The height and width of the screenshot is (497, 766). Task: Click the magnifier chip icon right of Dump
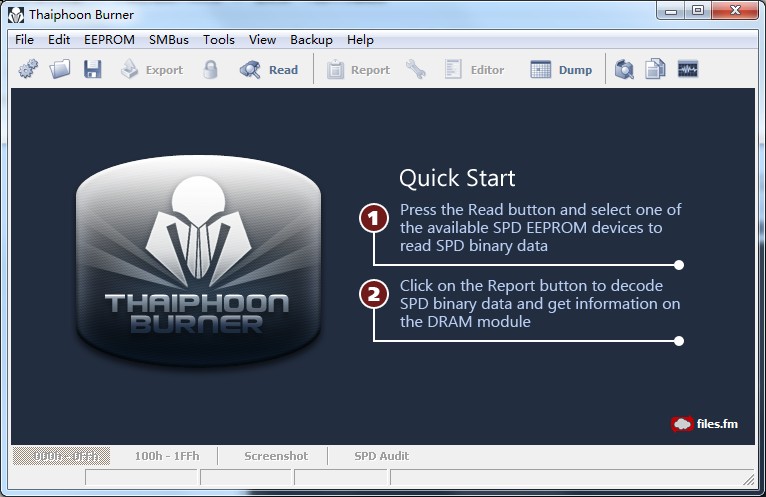pos(625,70)
